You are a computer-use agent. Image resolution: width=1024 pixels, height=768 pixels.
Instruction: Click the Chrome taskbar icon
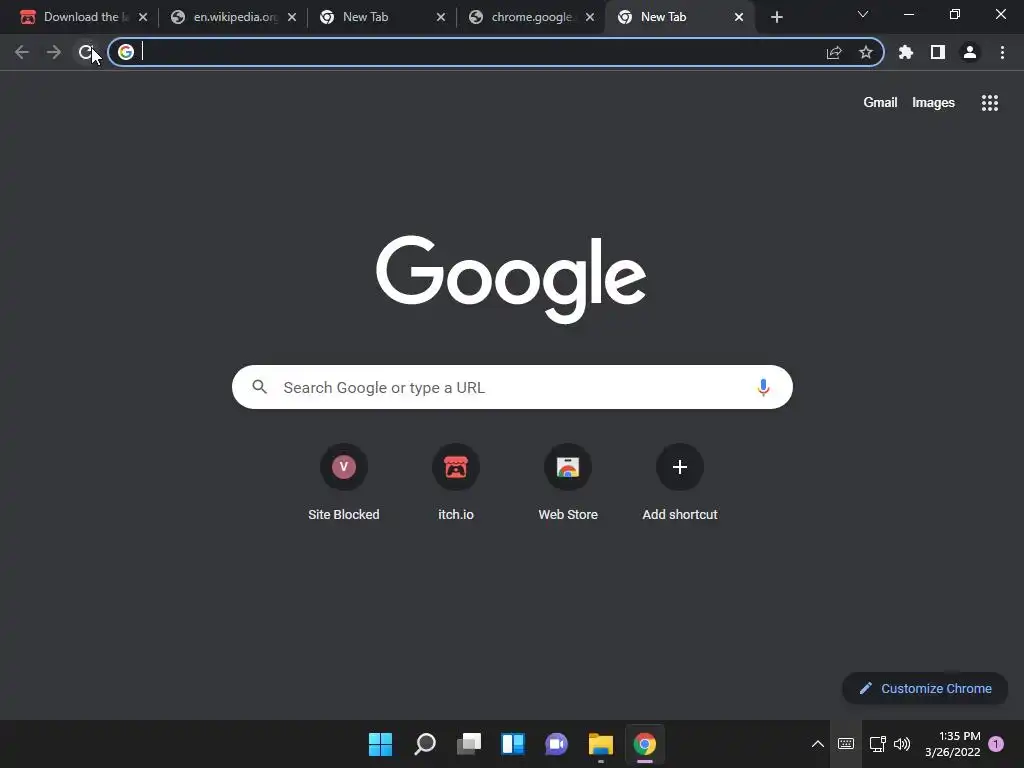(x=645, y=744)
